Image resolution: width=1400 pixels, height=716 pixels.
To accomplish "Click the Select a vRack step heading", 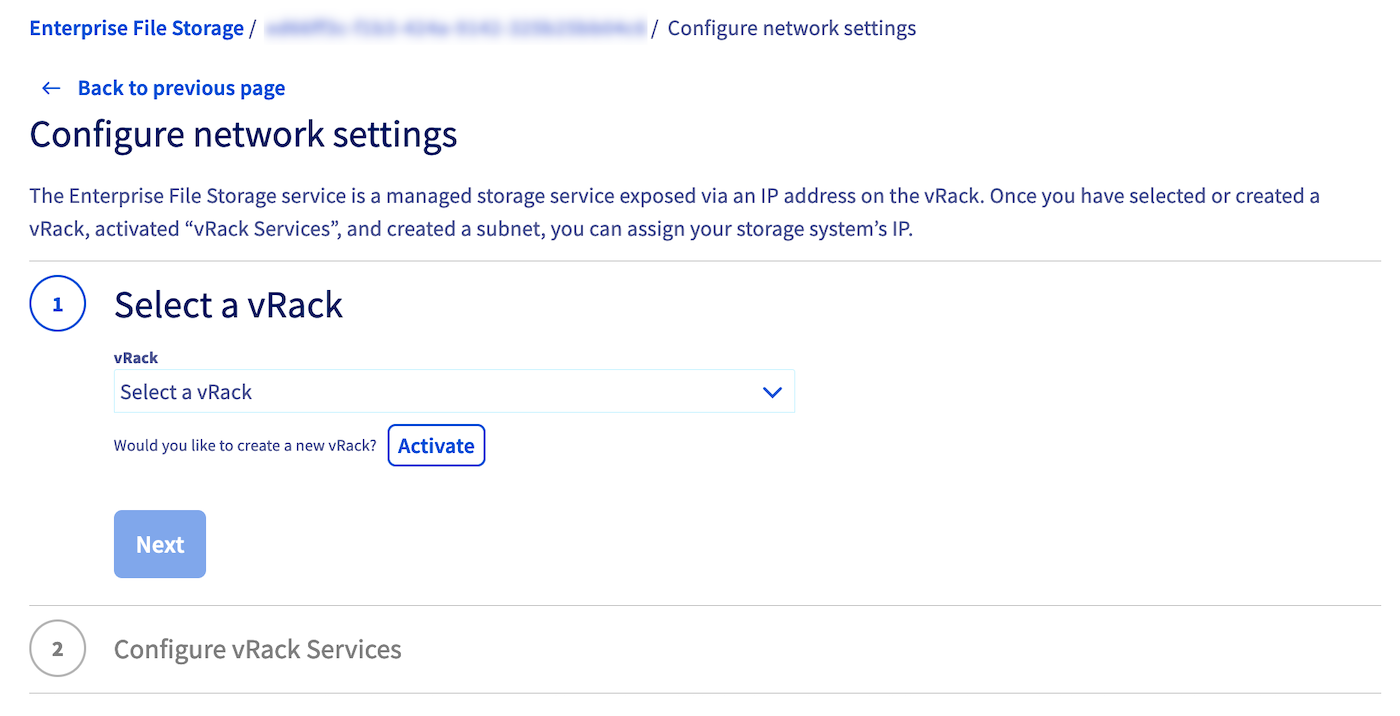I will point(228,305).
